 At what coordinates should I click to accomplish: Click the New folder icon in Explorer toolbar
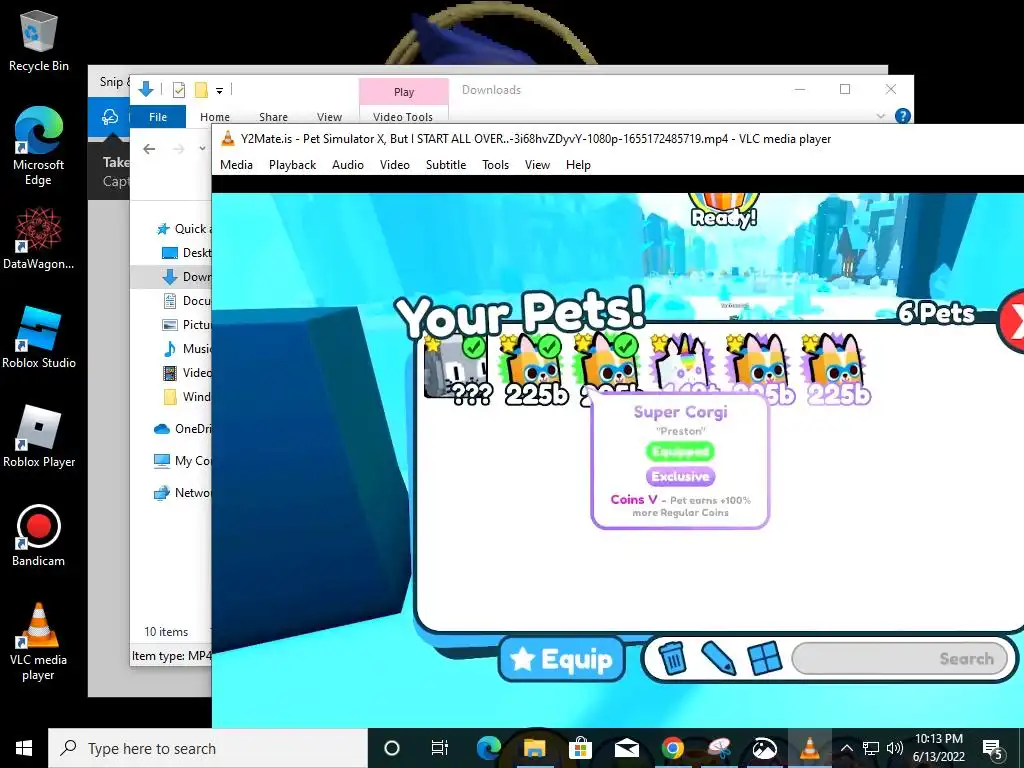click(201, 90)
